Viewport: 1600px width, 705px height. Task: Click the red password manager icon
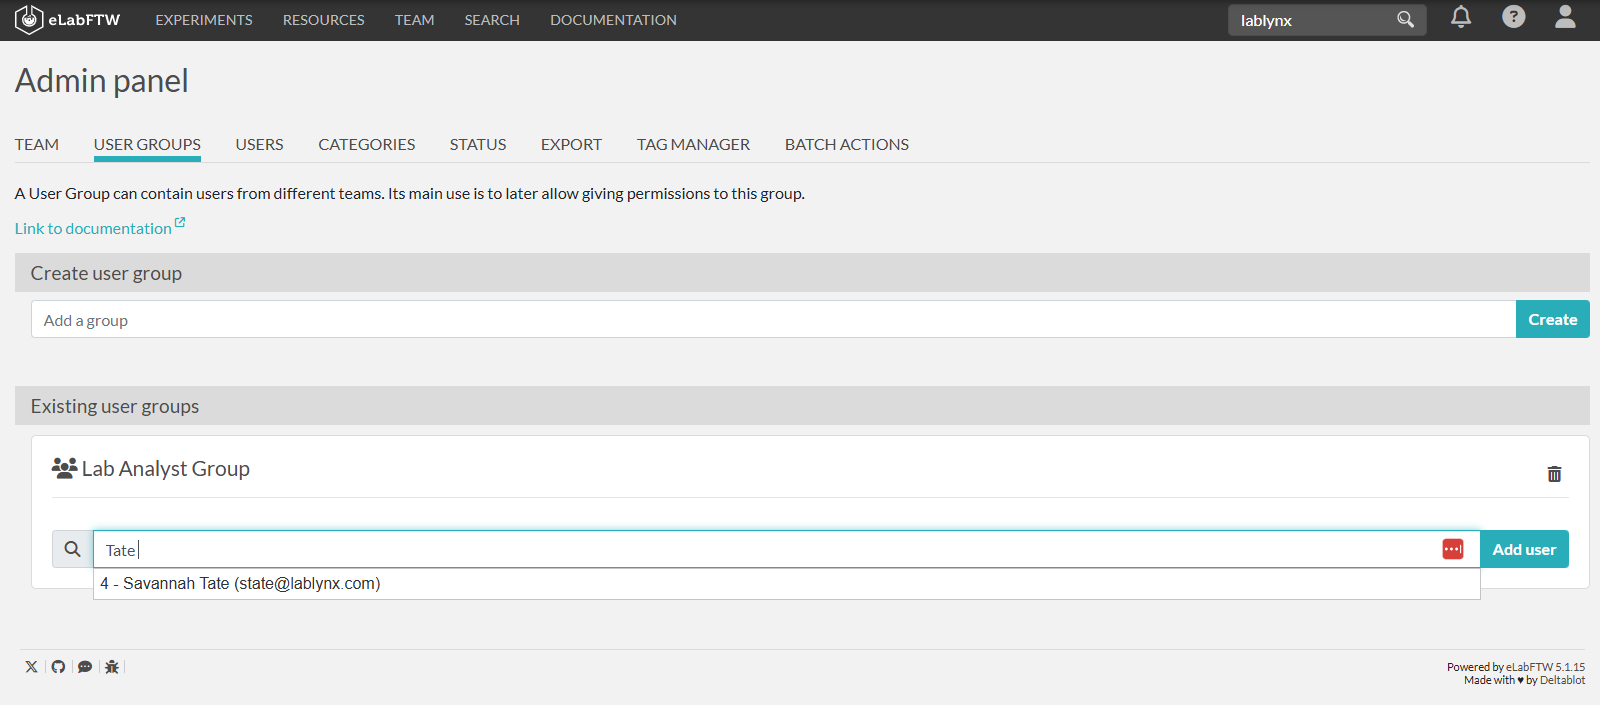click(x=1452, y=549)
